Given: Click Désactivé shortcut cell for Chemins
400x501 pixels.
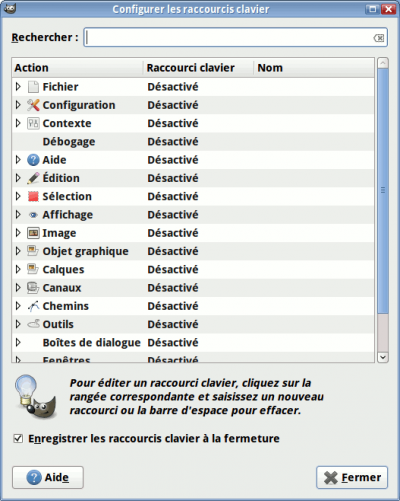Looking at the screenshot, I should pos(173,306).
